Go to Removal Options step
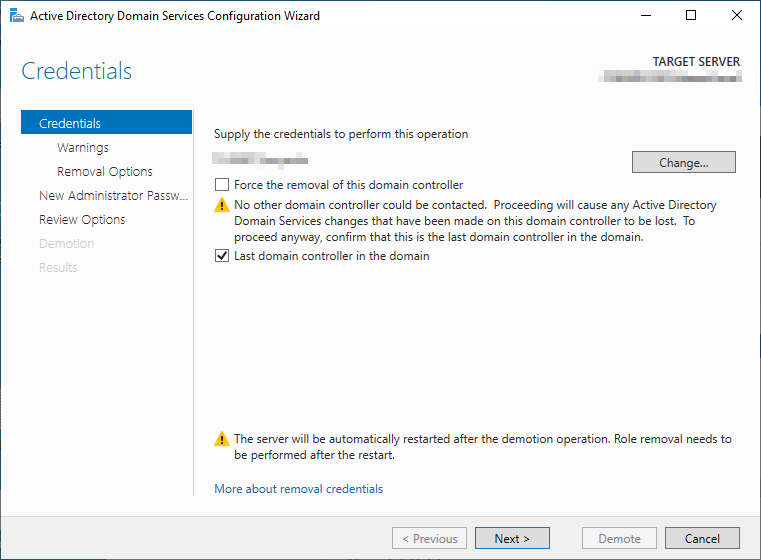This screenshot has height=560, width=761. tap(104, 171)
